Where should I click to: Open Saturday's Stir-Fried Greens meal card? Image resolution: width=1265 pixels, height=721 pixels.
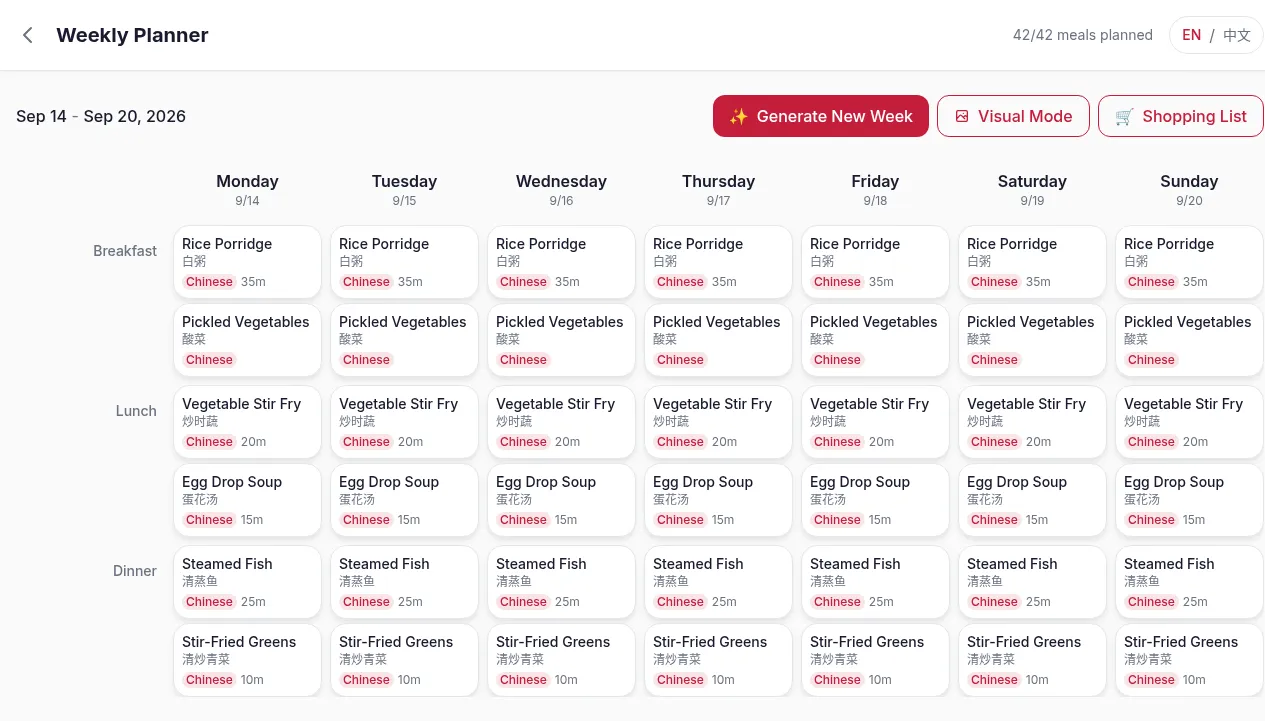point(1032,660)
